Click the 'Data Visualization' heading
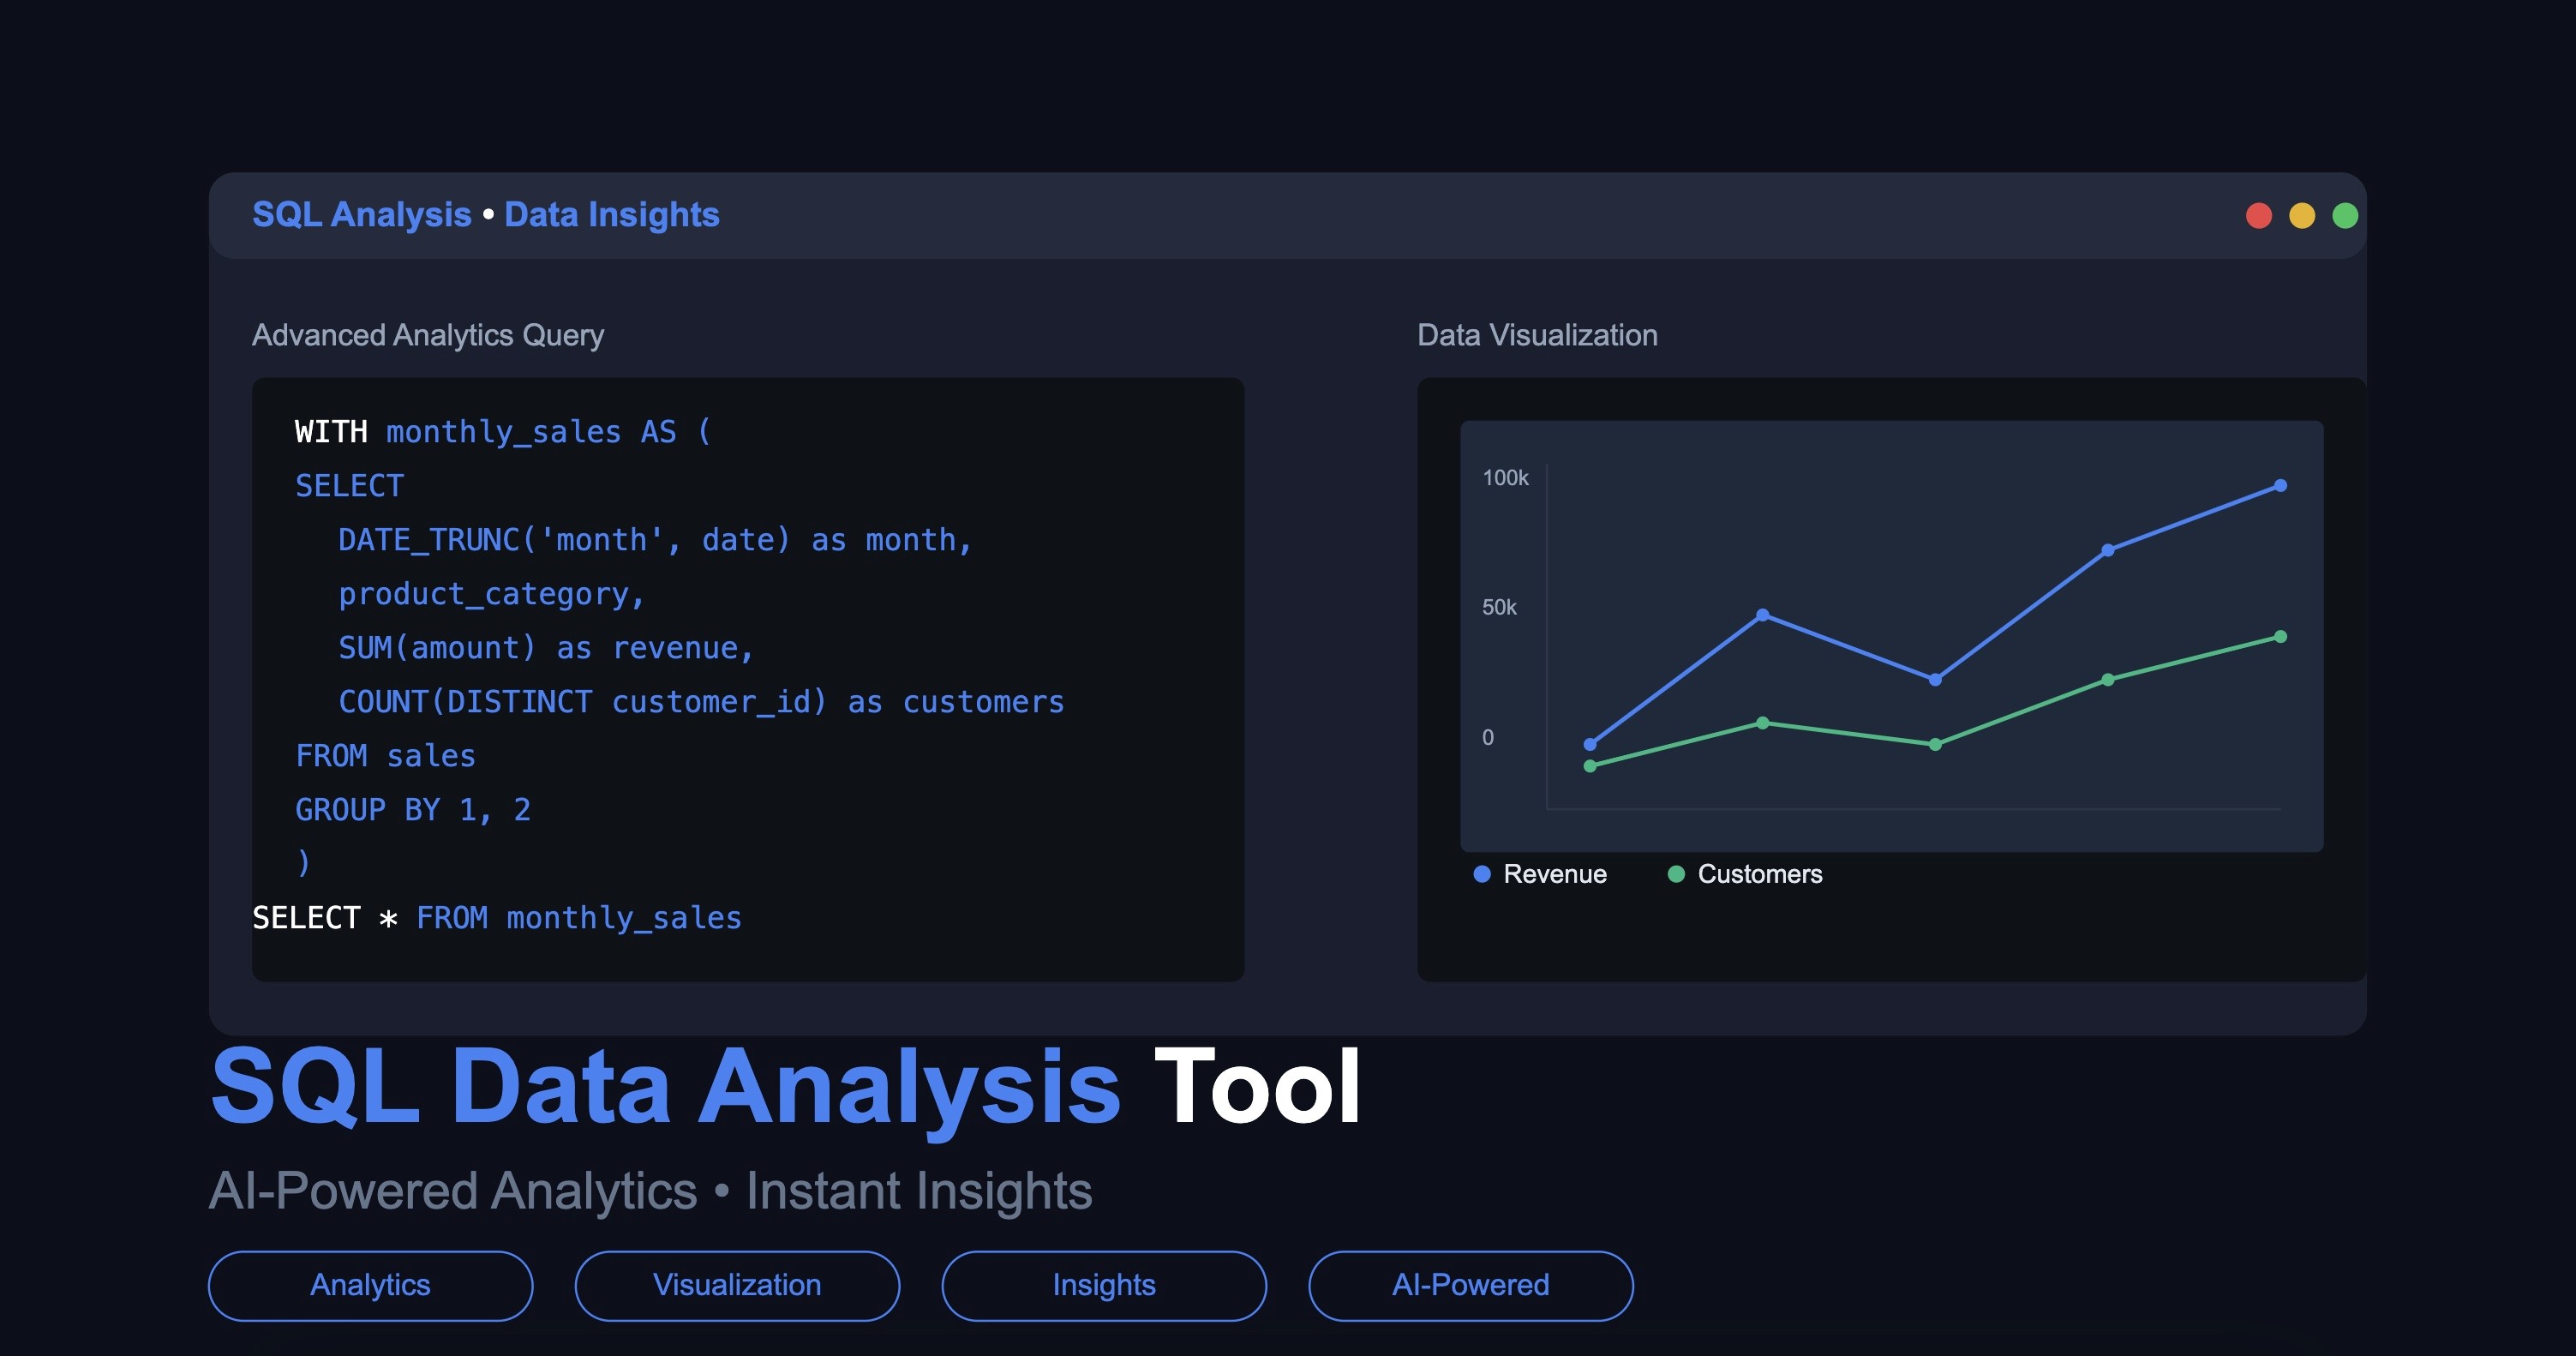Viewport: 2576px width, 1356px height. (1537, 335)
